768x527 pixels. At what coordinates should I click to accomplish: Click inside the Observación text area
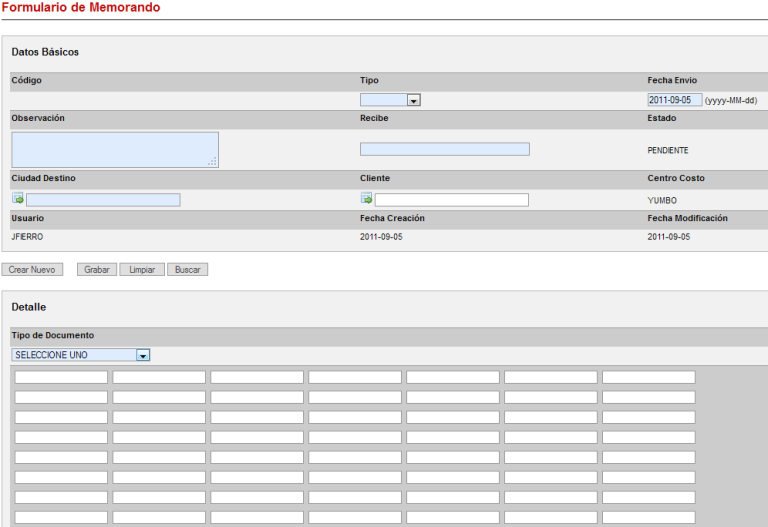coord(114,149)
